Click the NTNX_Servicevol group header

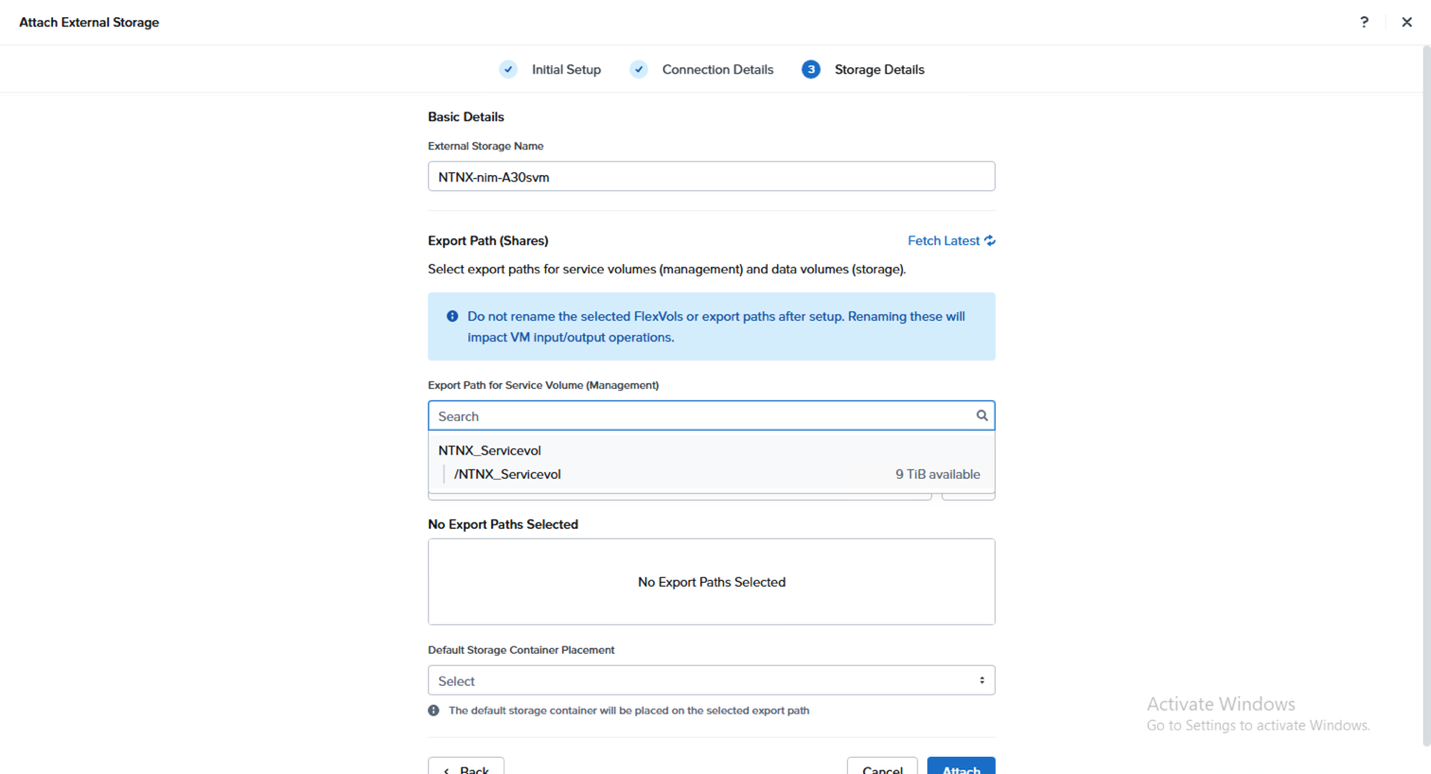(490, 450)
